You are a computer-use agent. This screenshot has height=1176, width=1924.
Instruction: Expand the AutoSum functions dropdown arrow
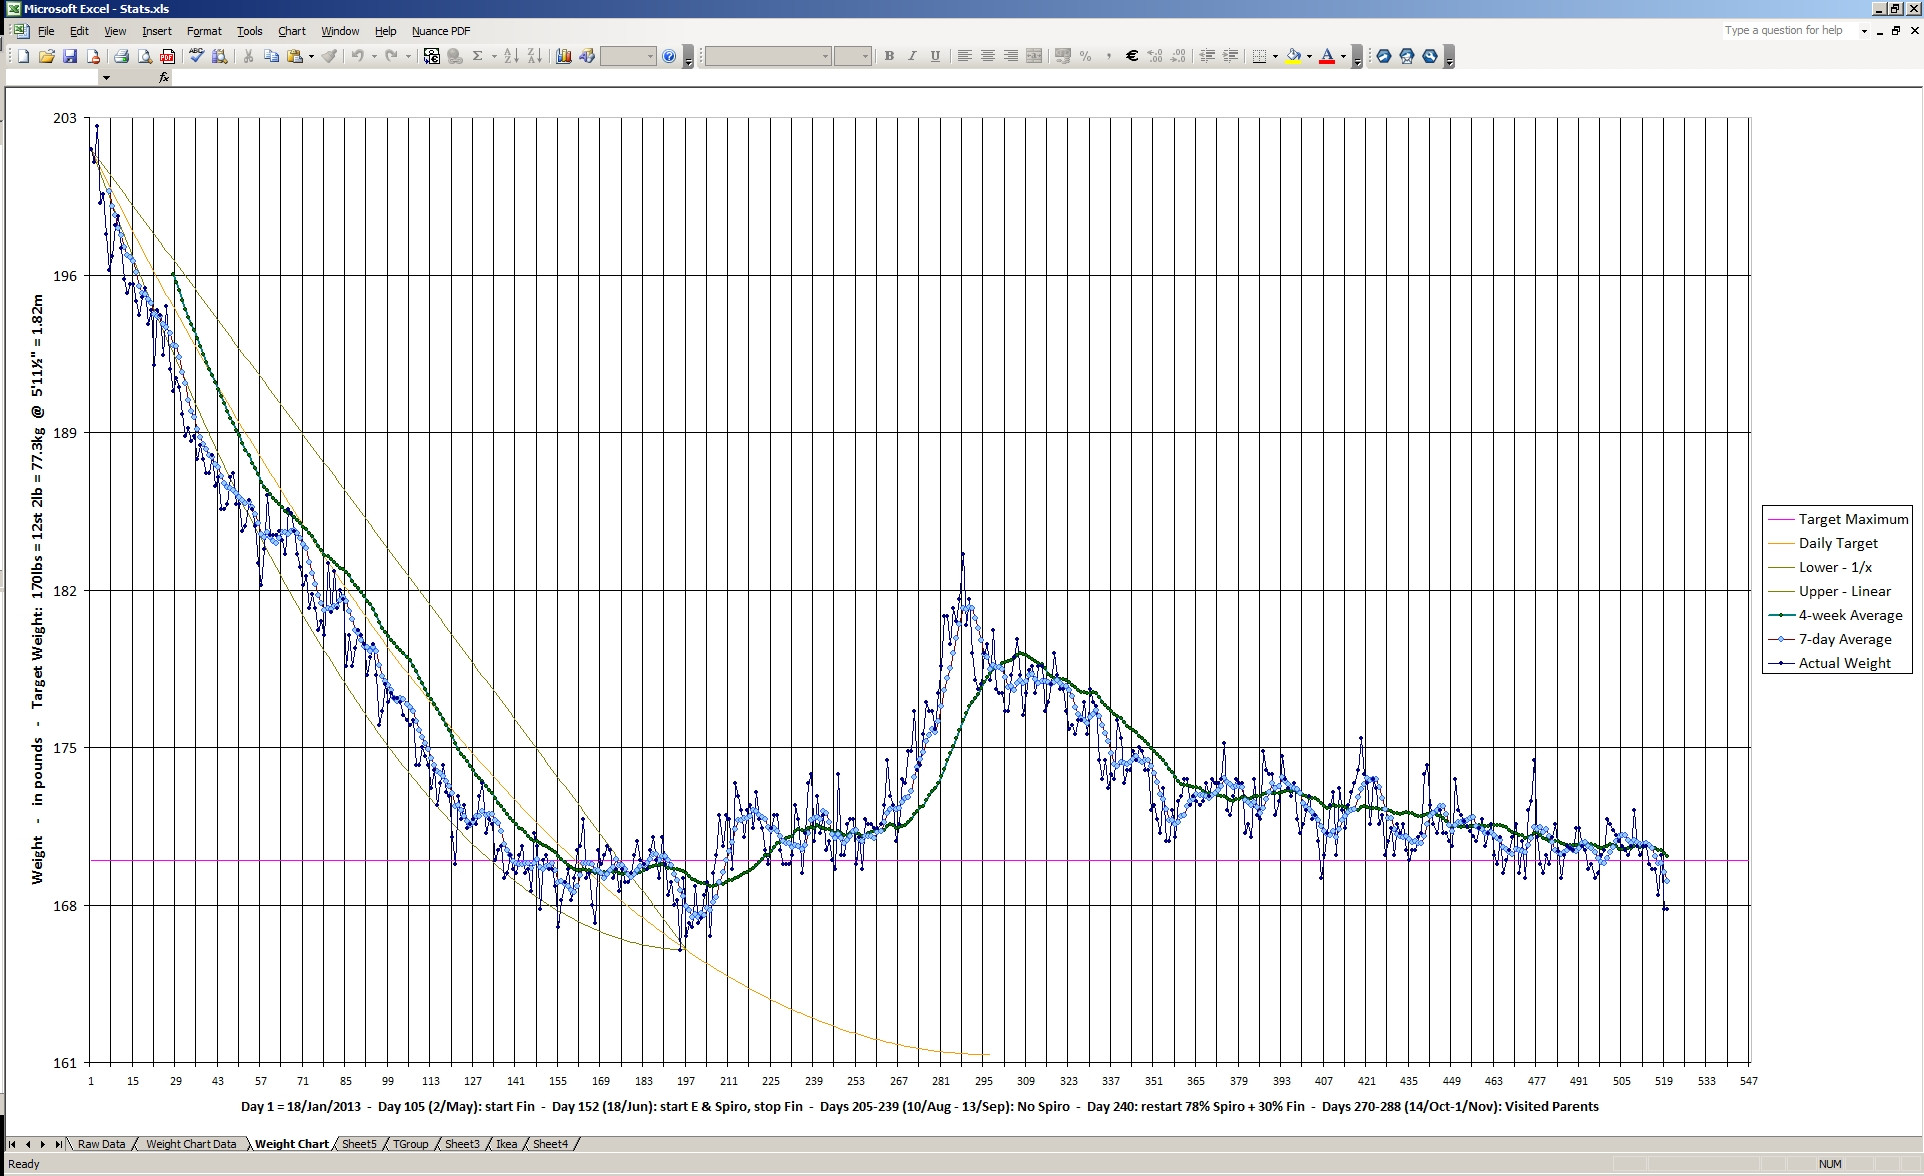tap(494, 56)
